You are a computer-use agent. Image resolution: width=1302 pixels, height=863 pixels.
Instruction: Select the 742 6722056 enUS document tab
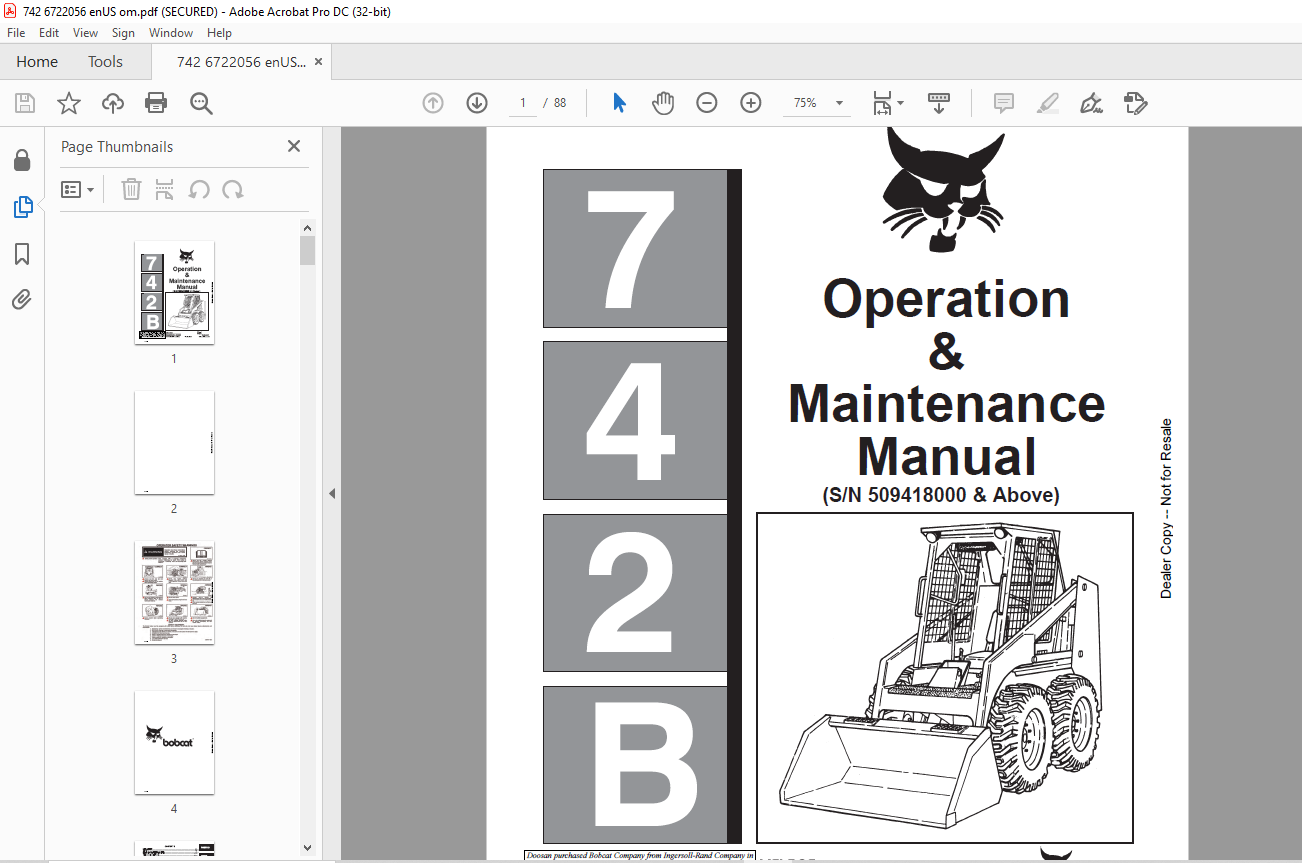[x=241, y=62]
